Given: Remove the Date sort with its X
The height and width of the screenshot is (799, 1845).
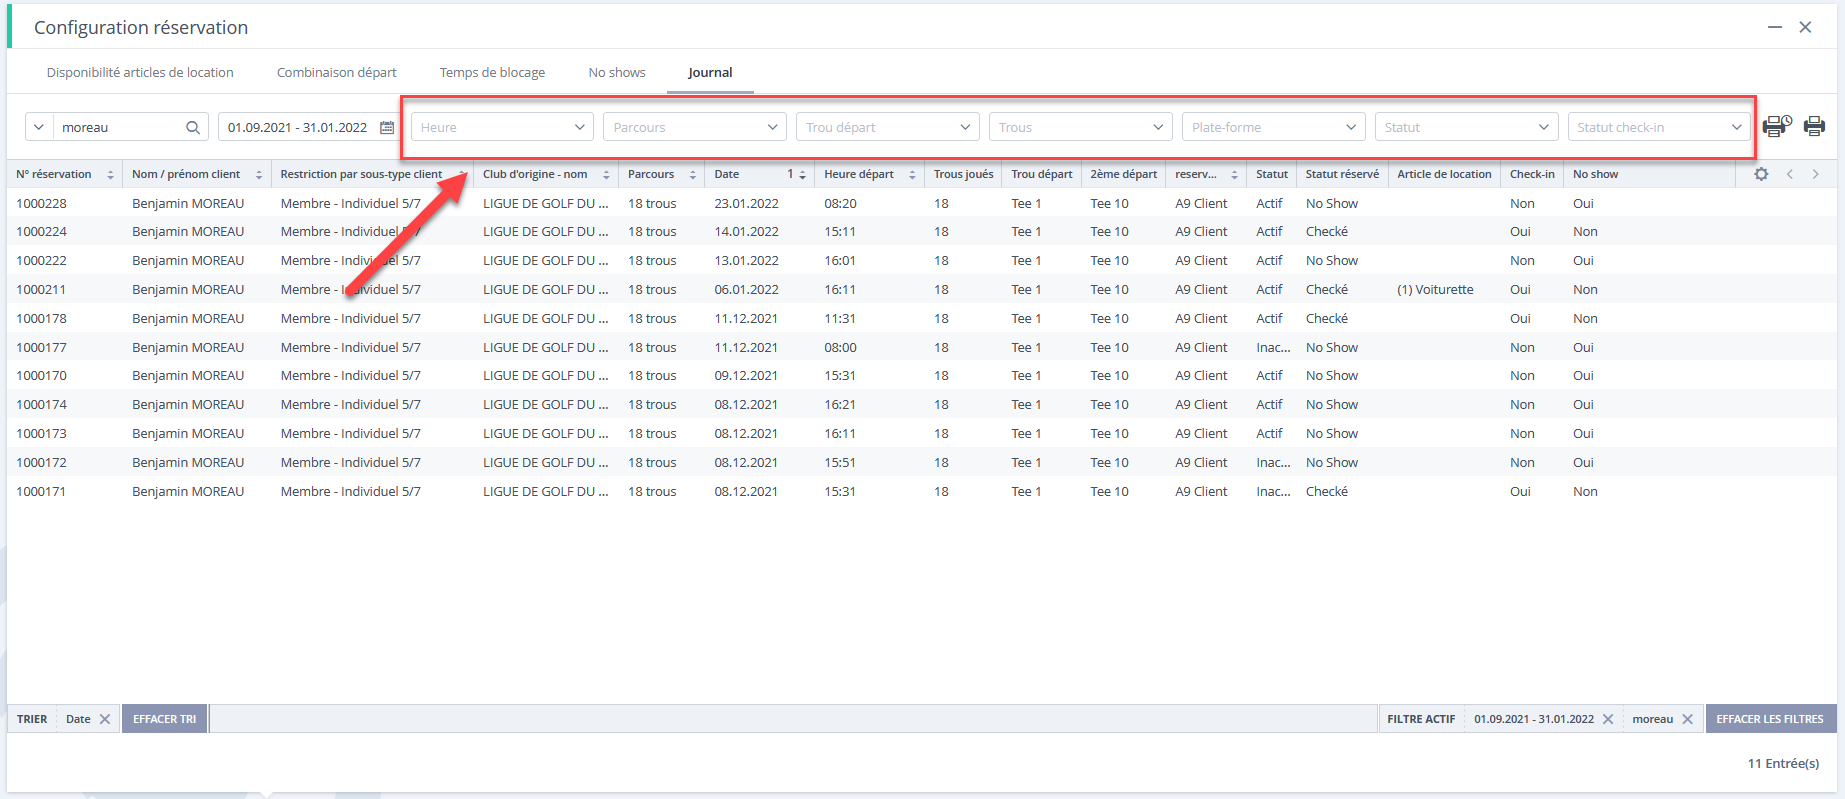Looking at the screenshot, I should pos(105,719).
